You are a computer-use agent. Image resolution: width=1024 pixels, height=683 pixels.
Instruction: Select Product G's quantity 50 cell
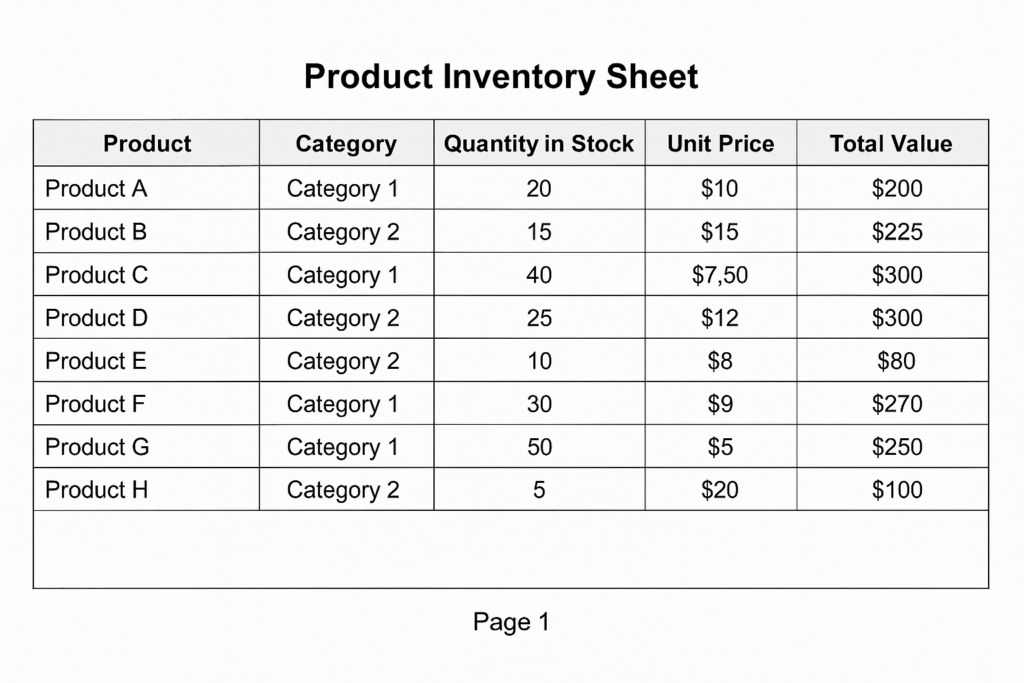pyautogui.click(x=539, y=447)
